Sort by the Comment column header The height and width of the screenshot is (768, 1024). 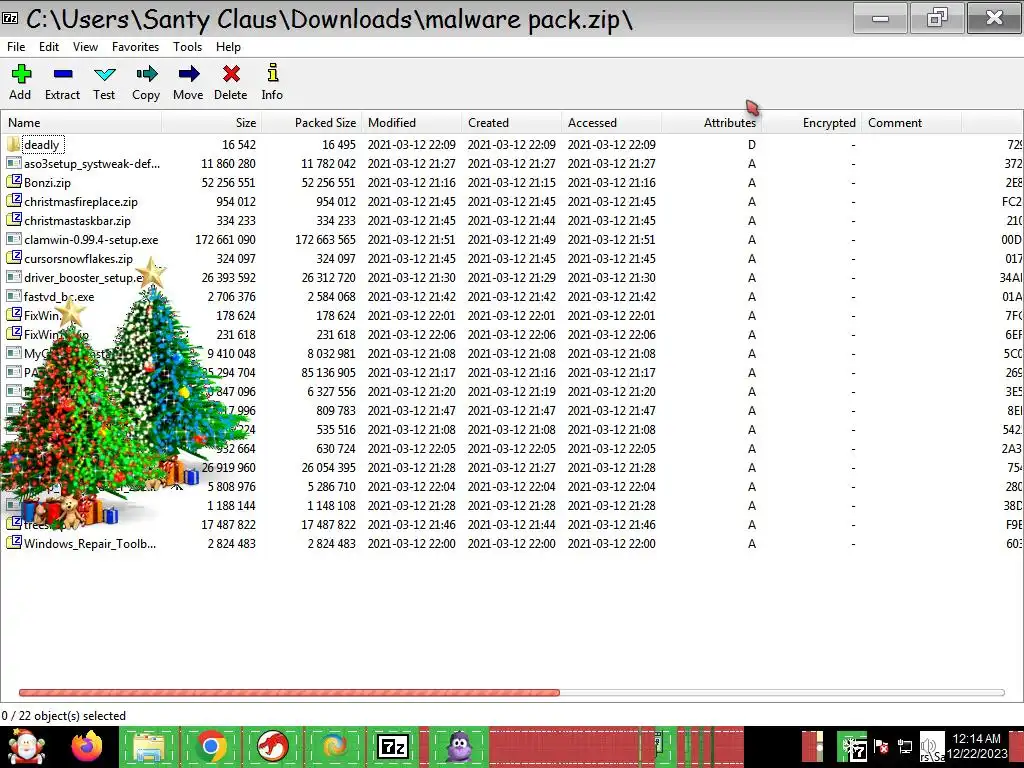coord(911,123)
